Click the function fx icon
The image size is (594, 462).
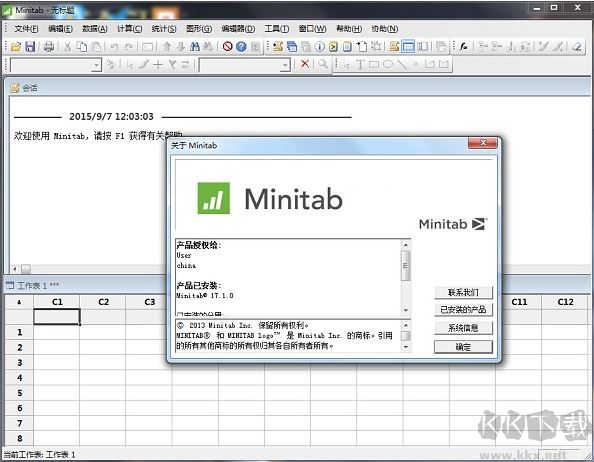pos(463,47)
